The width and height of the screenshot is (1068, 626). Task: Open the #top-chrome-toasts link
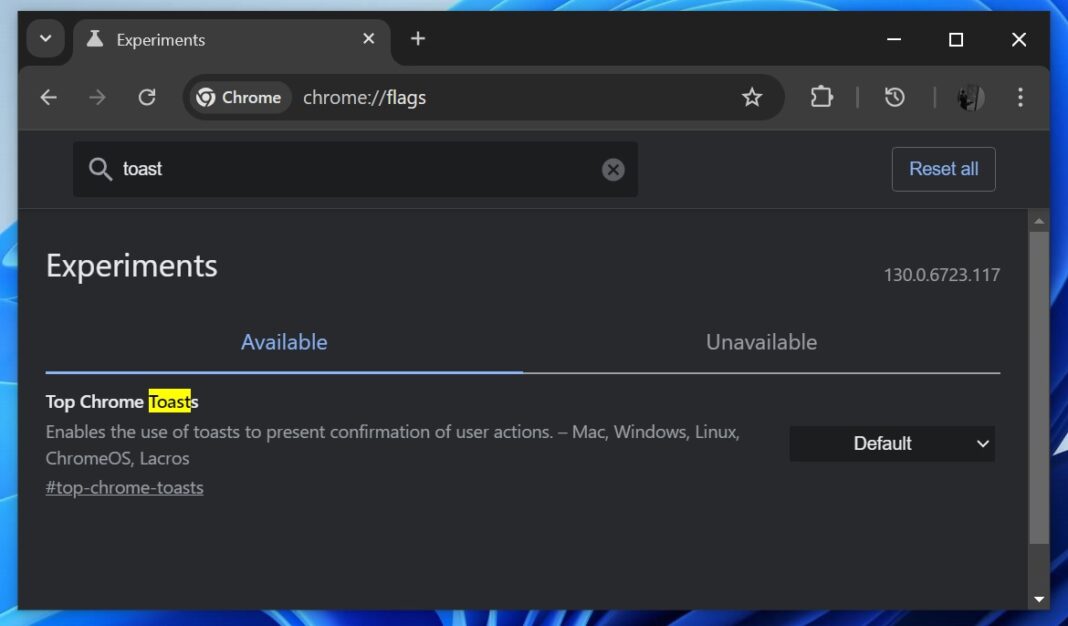pos(124,487)
